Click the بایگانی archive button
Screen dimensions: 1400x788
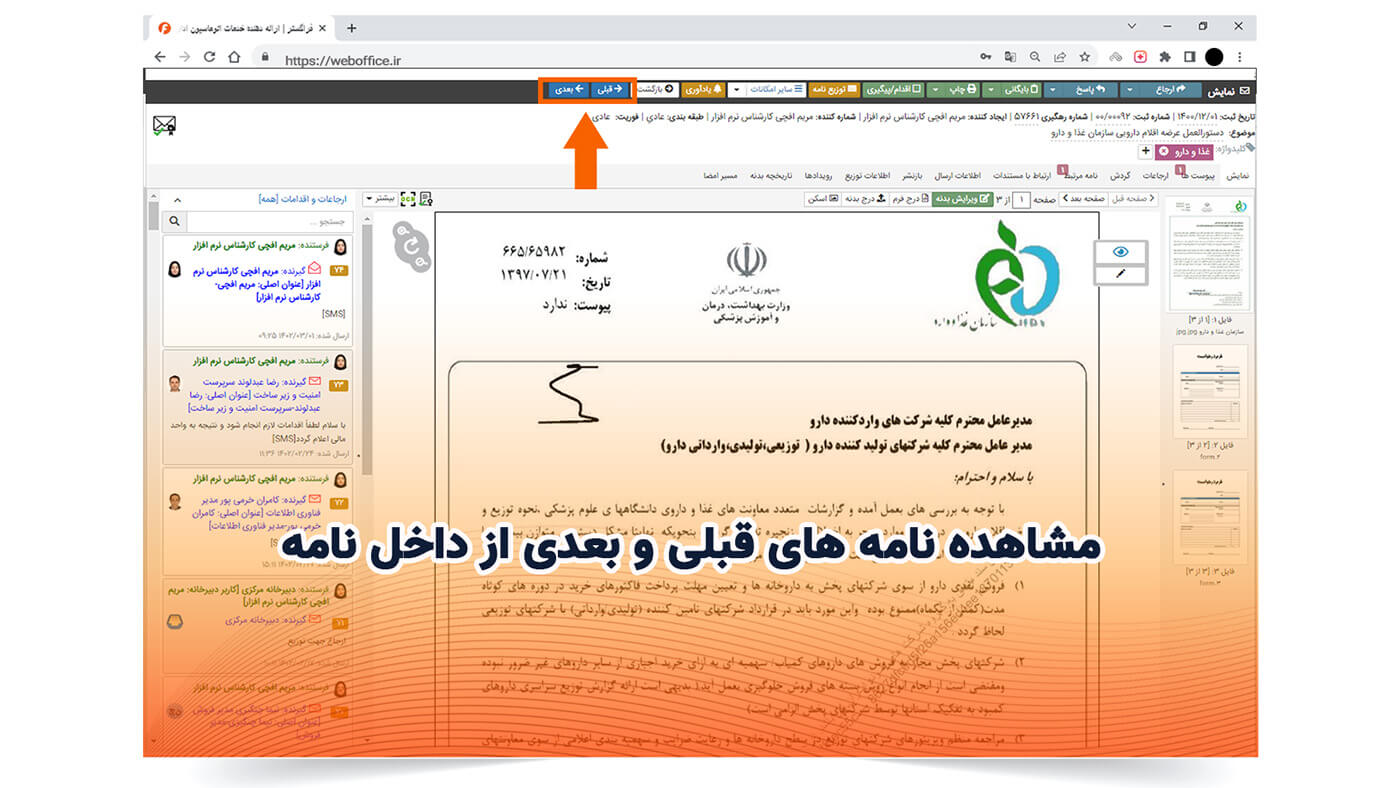[1019, 89]
